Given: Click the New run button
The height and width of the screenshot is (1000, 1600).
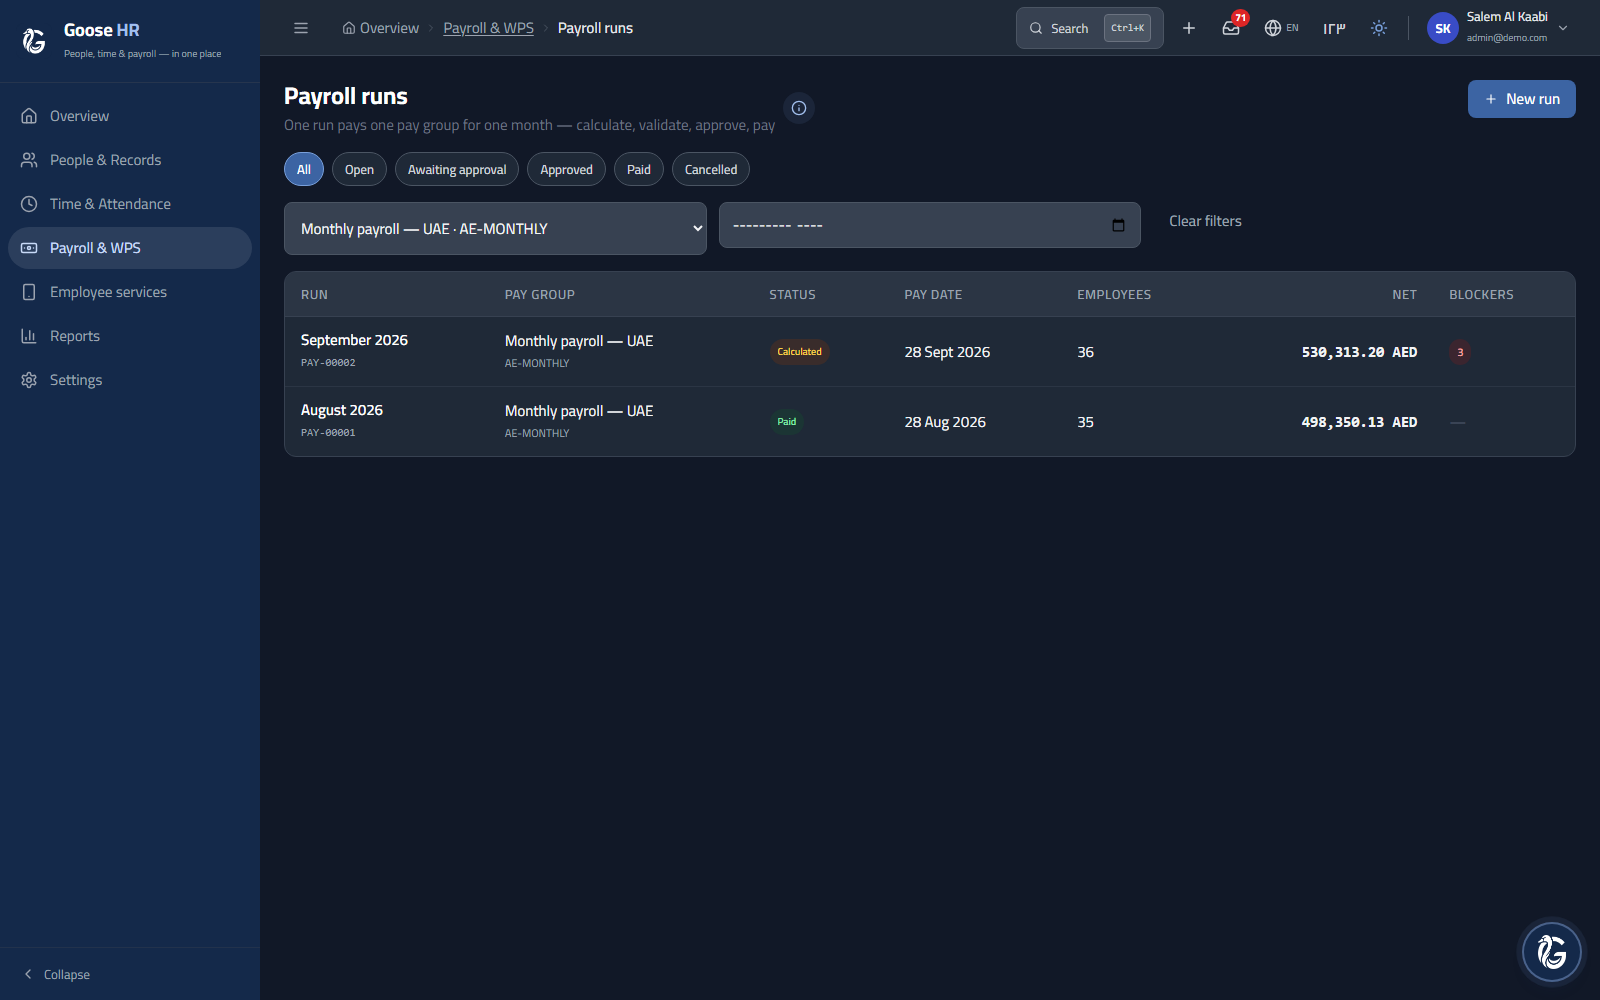Looking at the screenshot, I should [1521, 99].
